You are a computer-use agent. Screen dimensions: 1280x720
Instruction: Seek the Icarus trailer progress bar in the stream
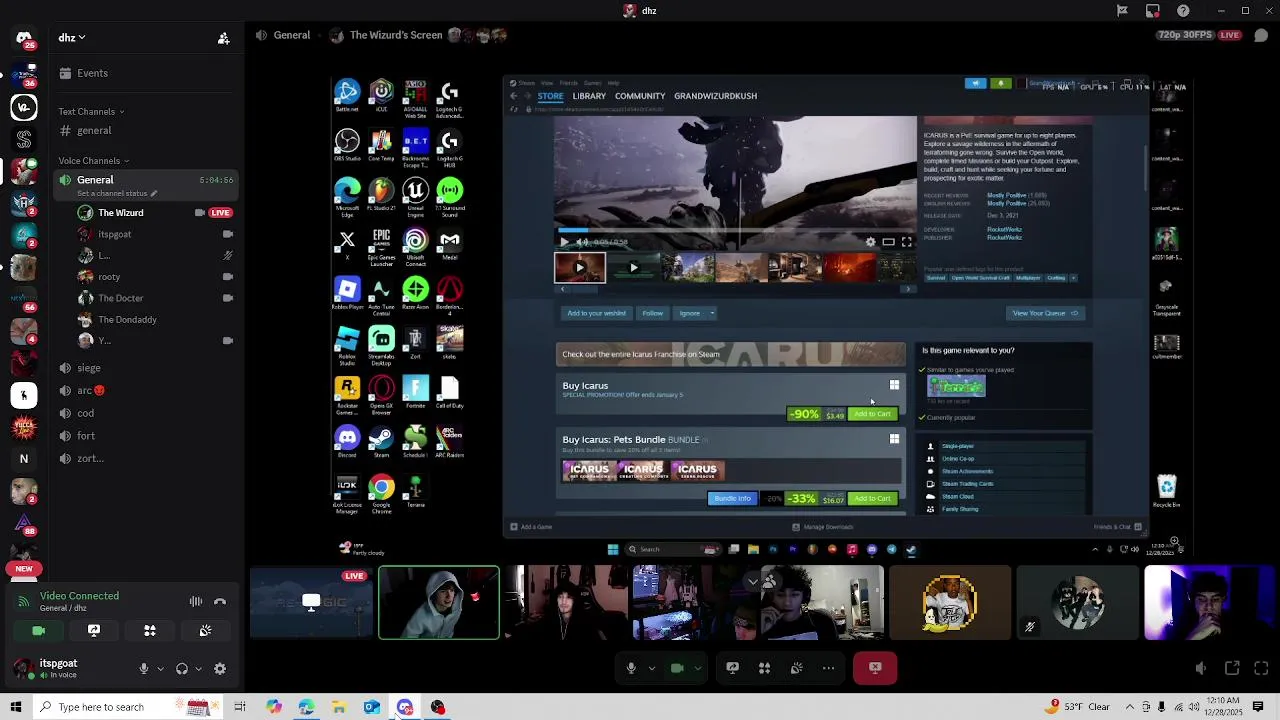pyautogui.click(x=735, y=229)
